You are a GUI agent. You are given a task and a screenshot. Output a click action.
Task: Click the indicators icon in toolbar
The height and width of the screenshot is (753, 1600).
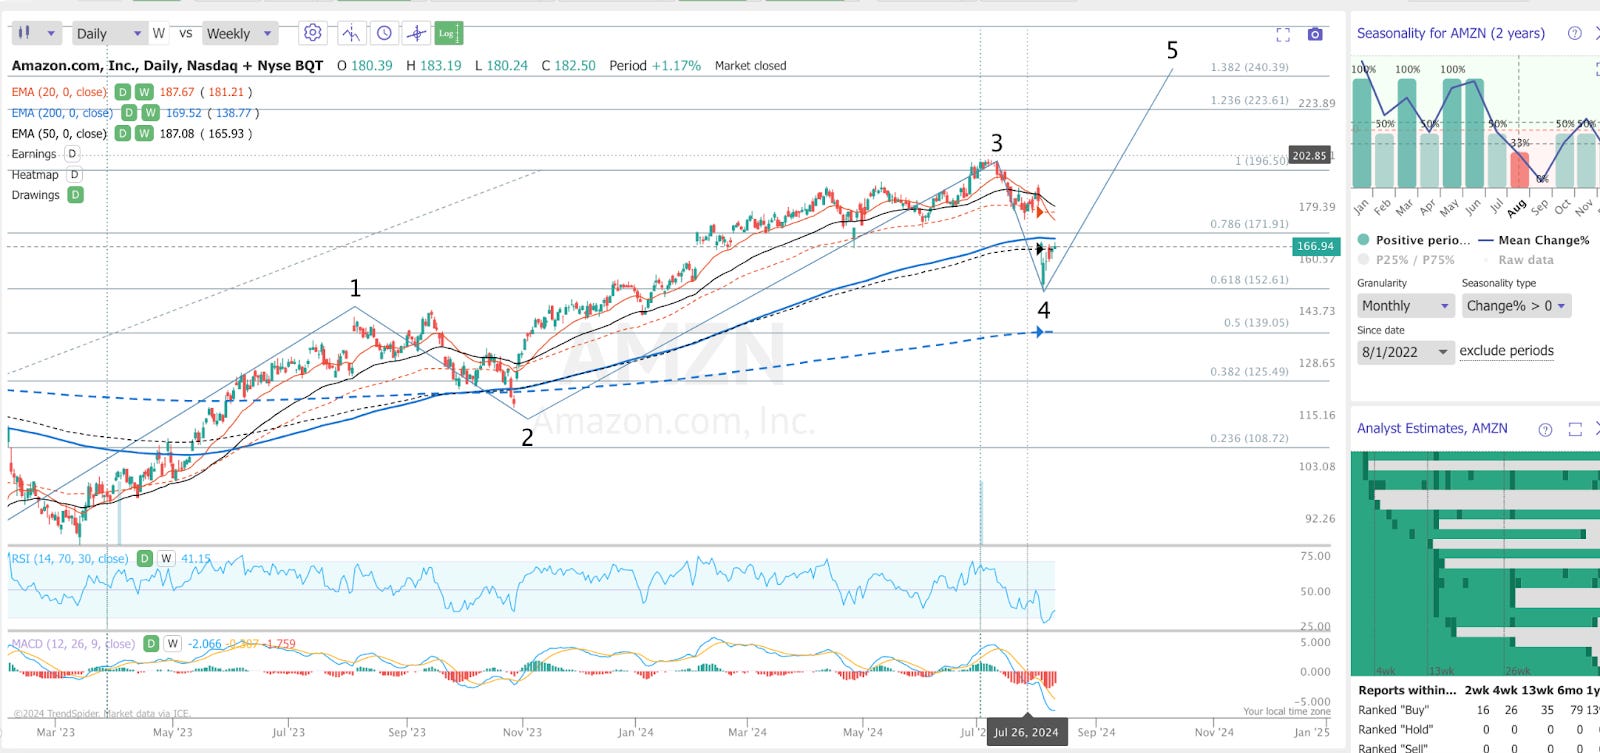click(351, 33)
